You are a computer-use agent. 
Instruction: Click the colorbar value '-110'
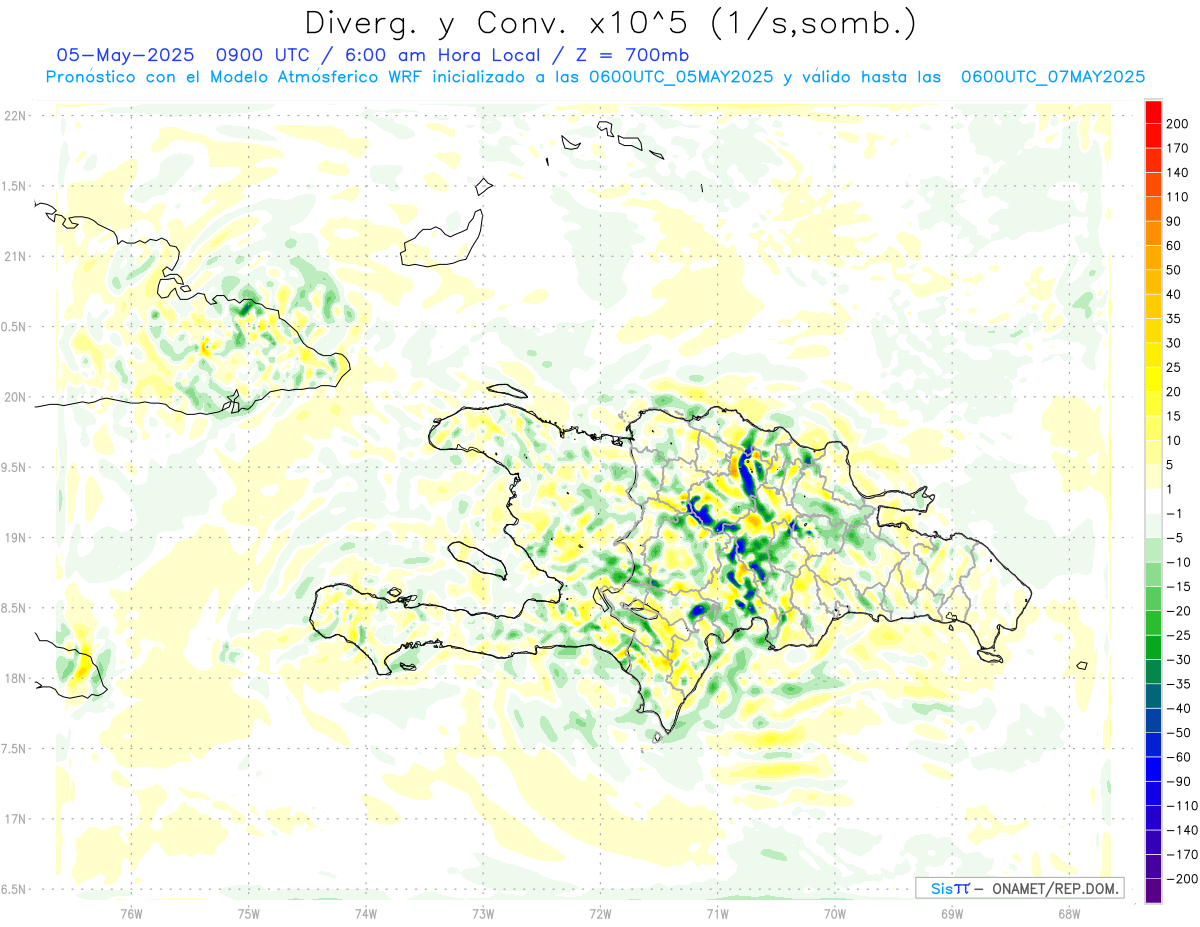click(1183, 805)
